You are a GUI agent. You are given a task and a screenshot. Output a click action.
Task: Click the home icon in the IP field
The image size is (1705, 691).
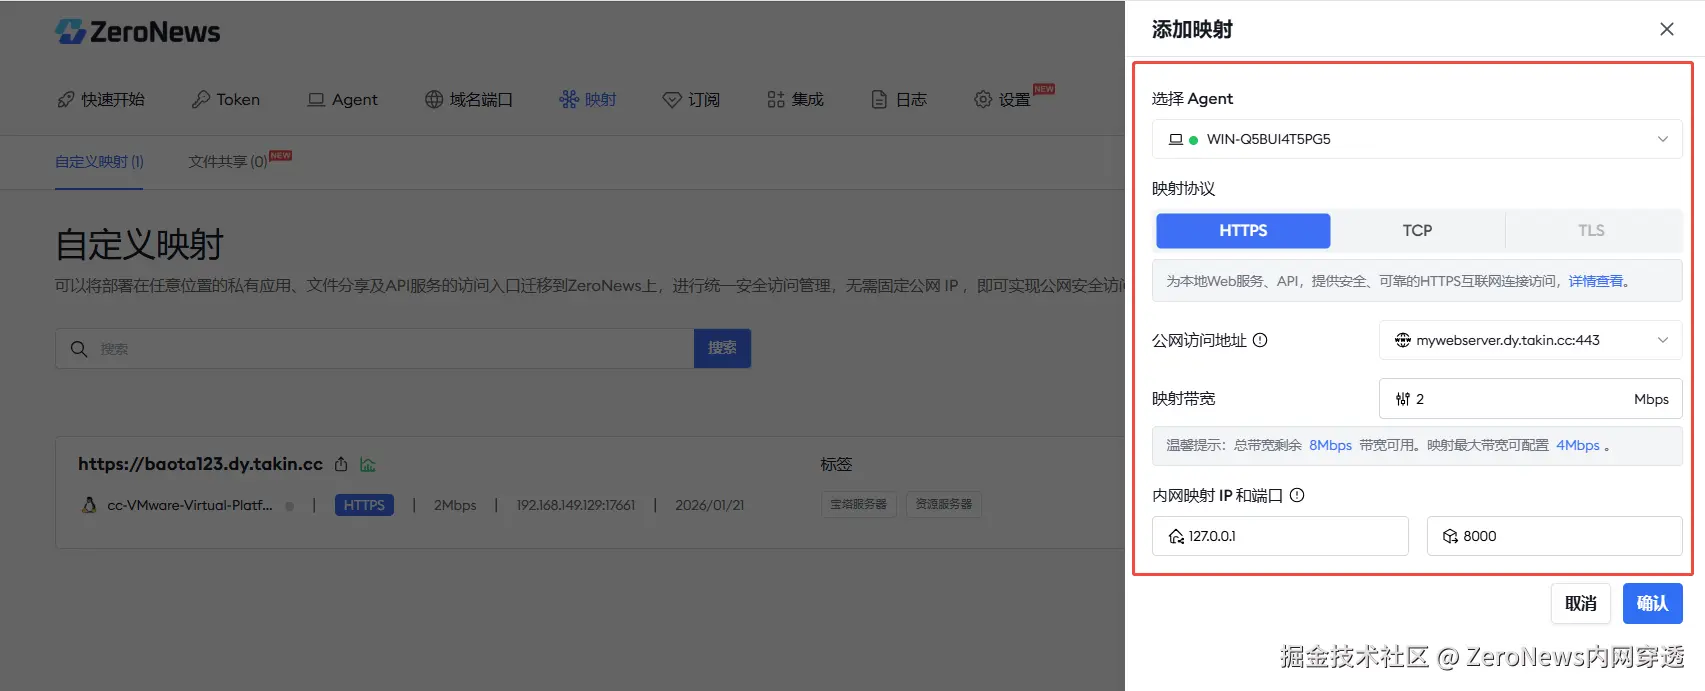click(x=1176, y=536)
